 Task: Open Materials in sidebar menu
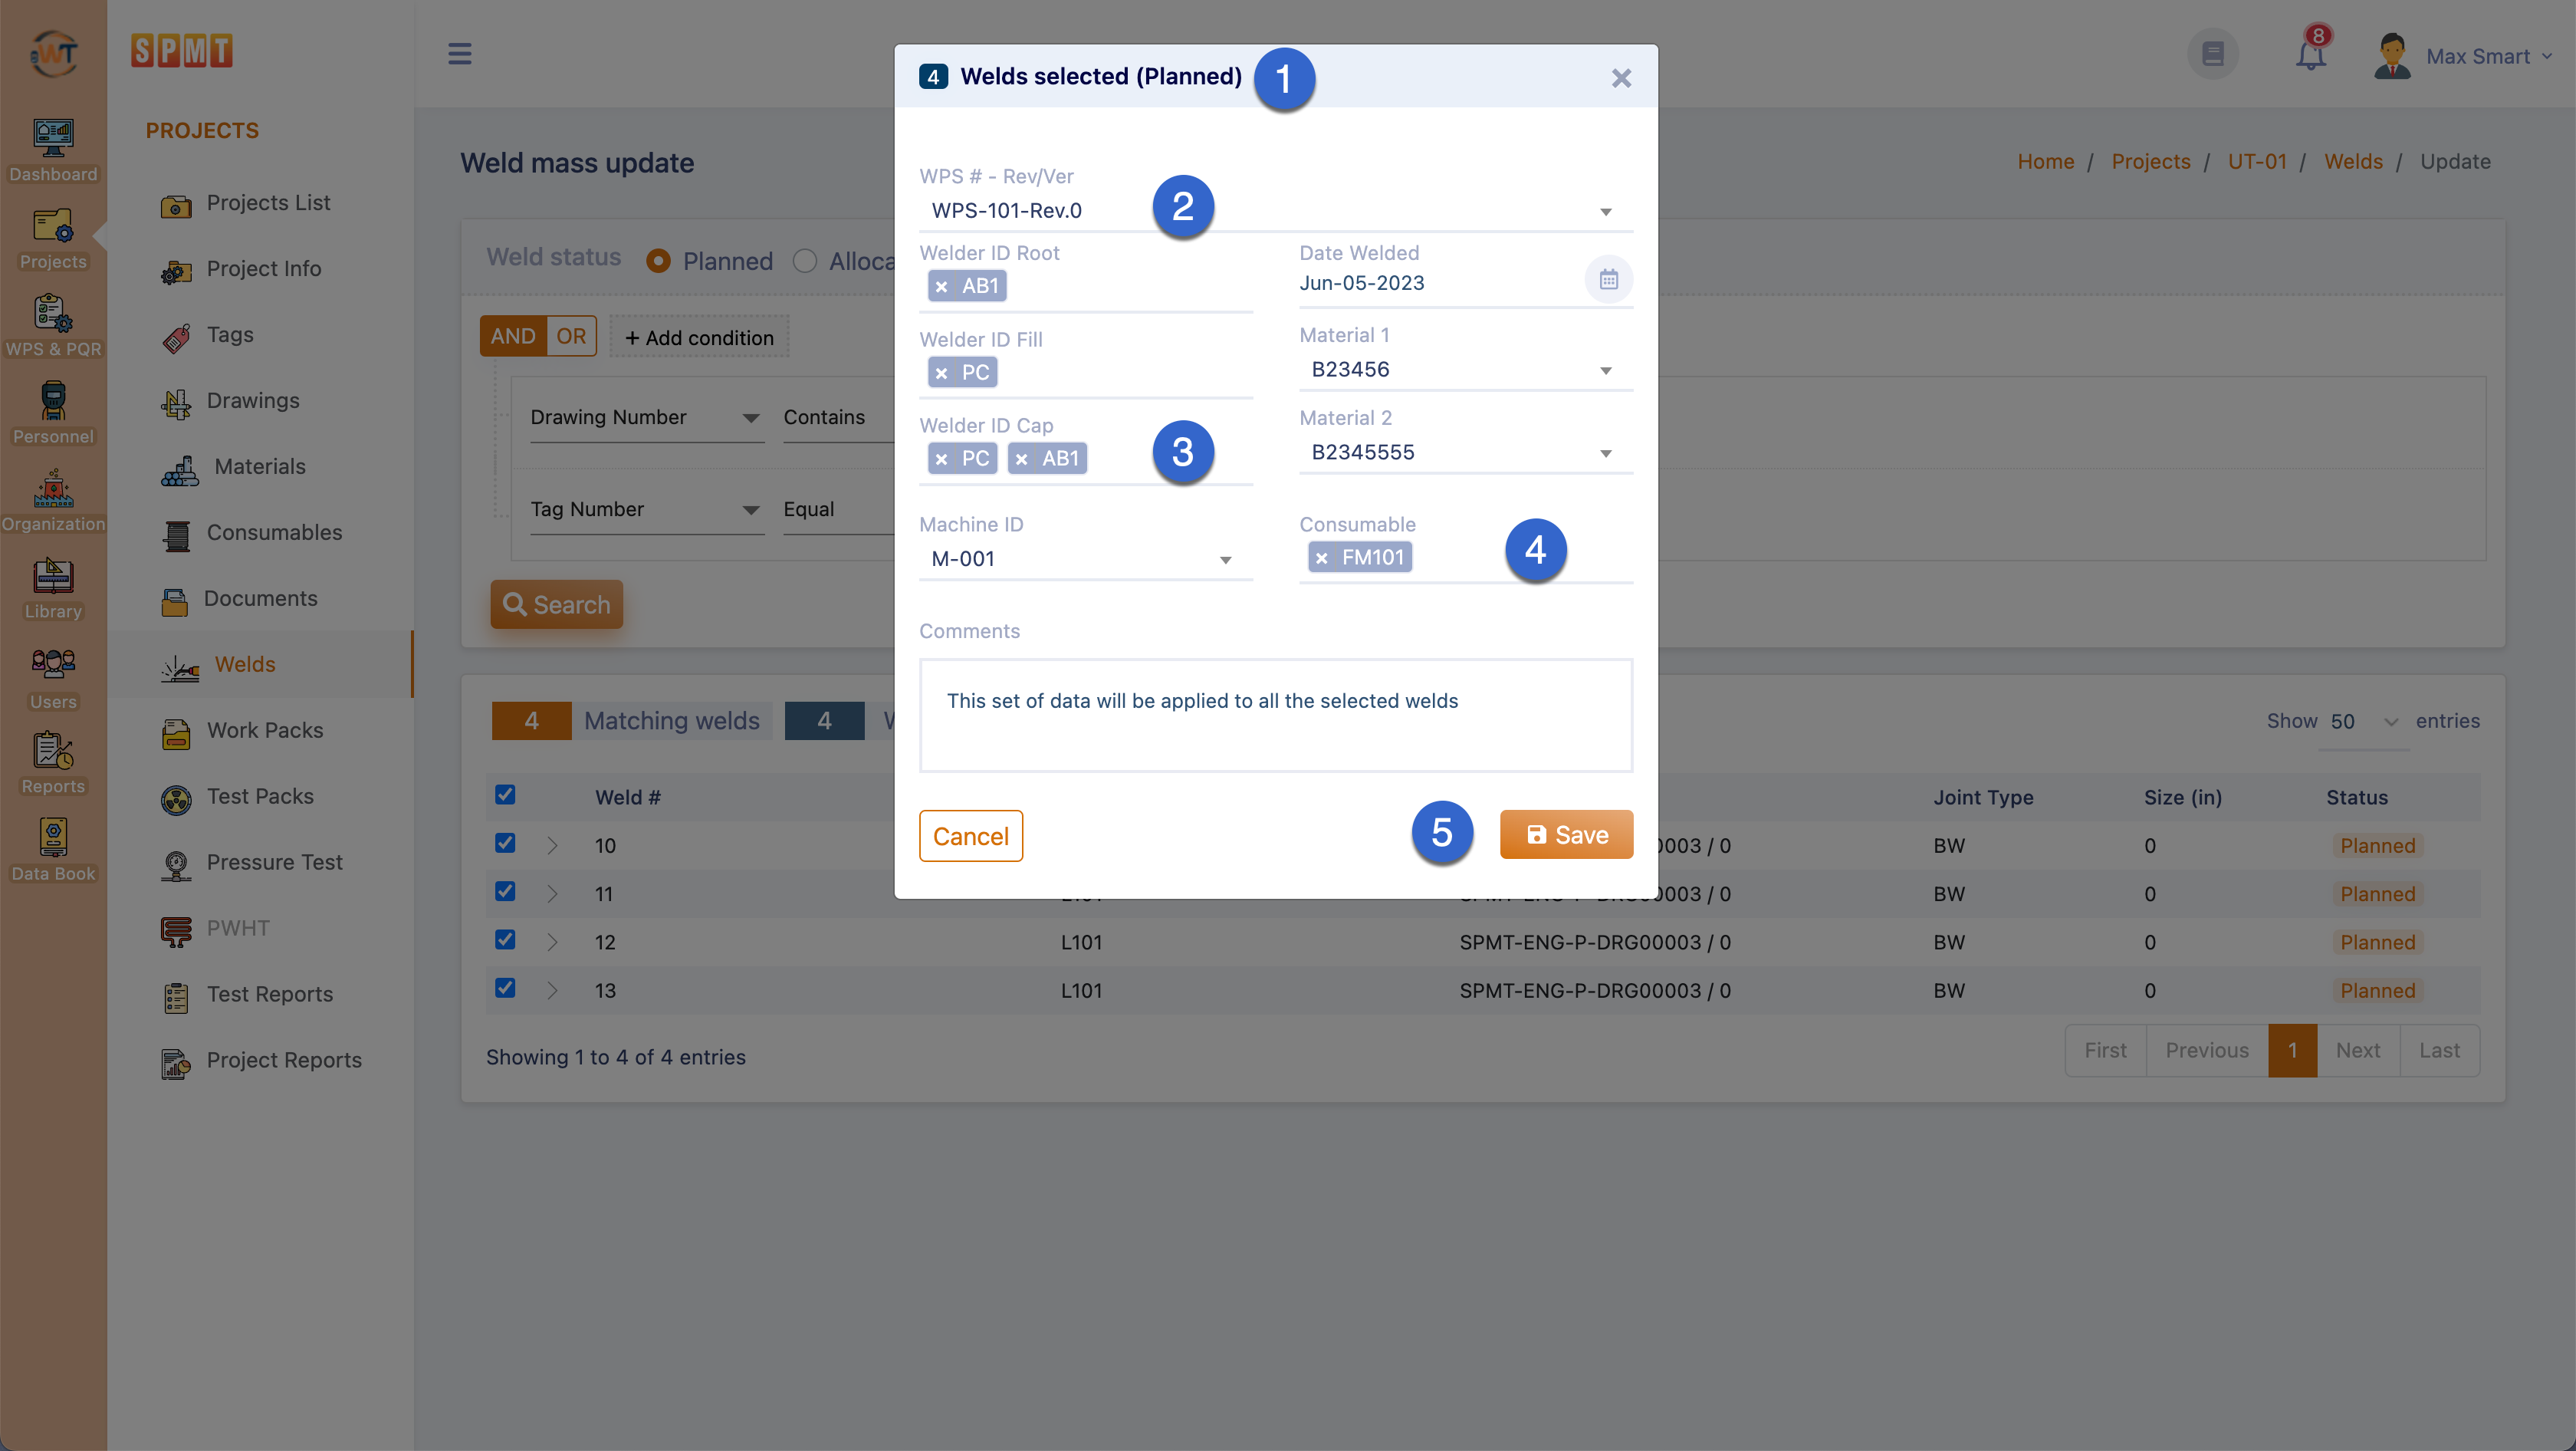tap(260, 467)
